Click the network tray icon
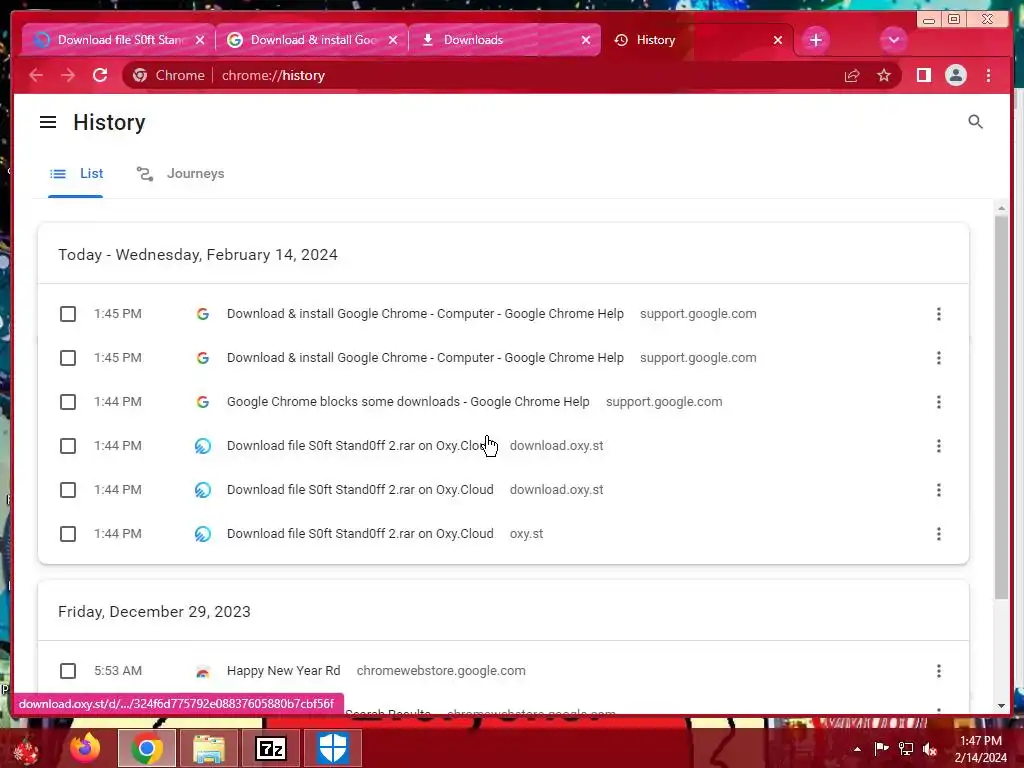This screenshot has width=1024, height=768. (x=906, y=748)
